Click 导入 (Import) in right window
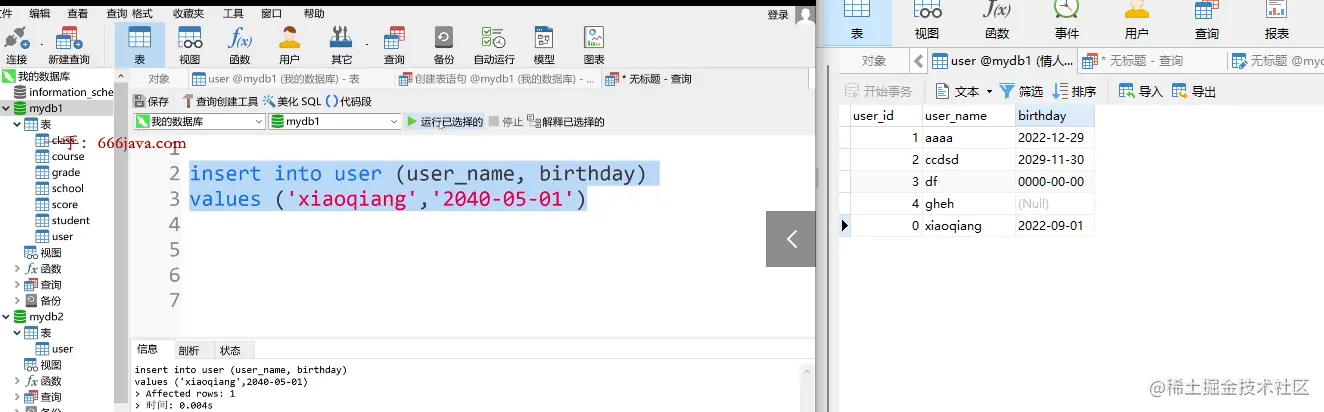 (x=1141, y=91)
